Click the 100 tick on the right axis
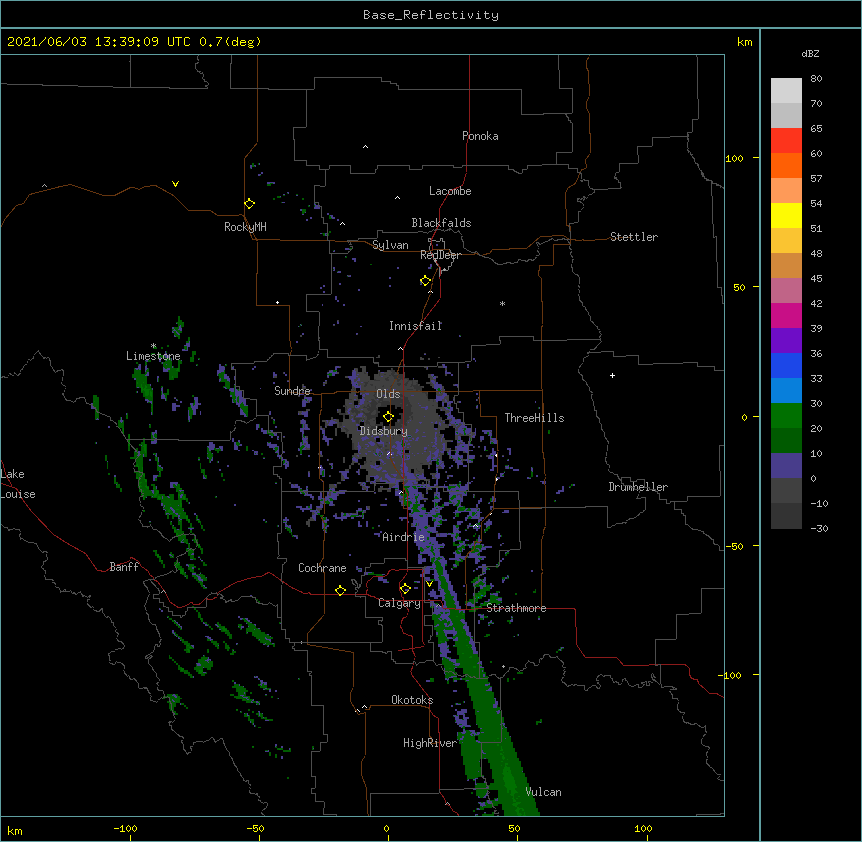 (x=734, y=159)
